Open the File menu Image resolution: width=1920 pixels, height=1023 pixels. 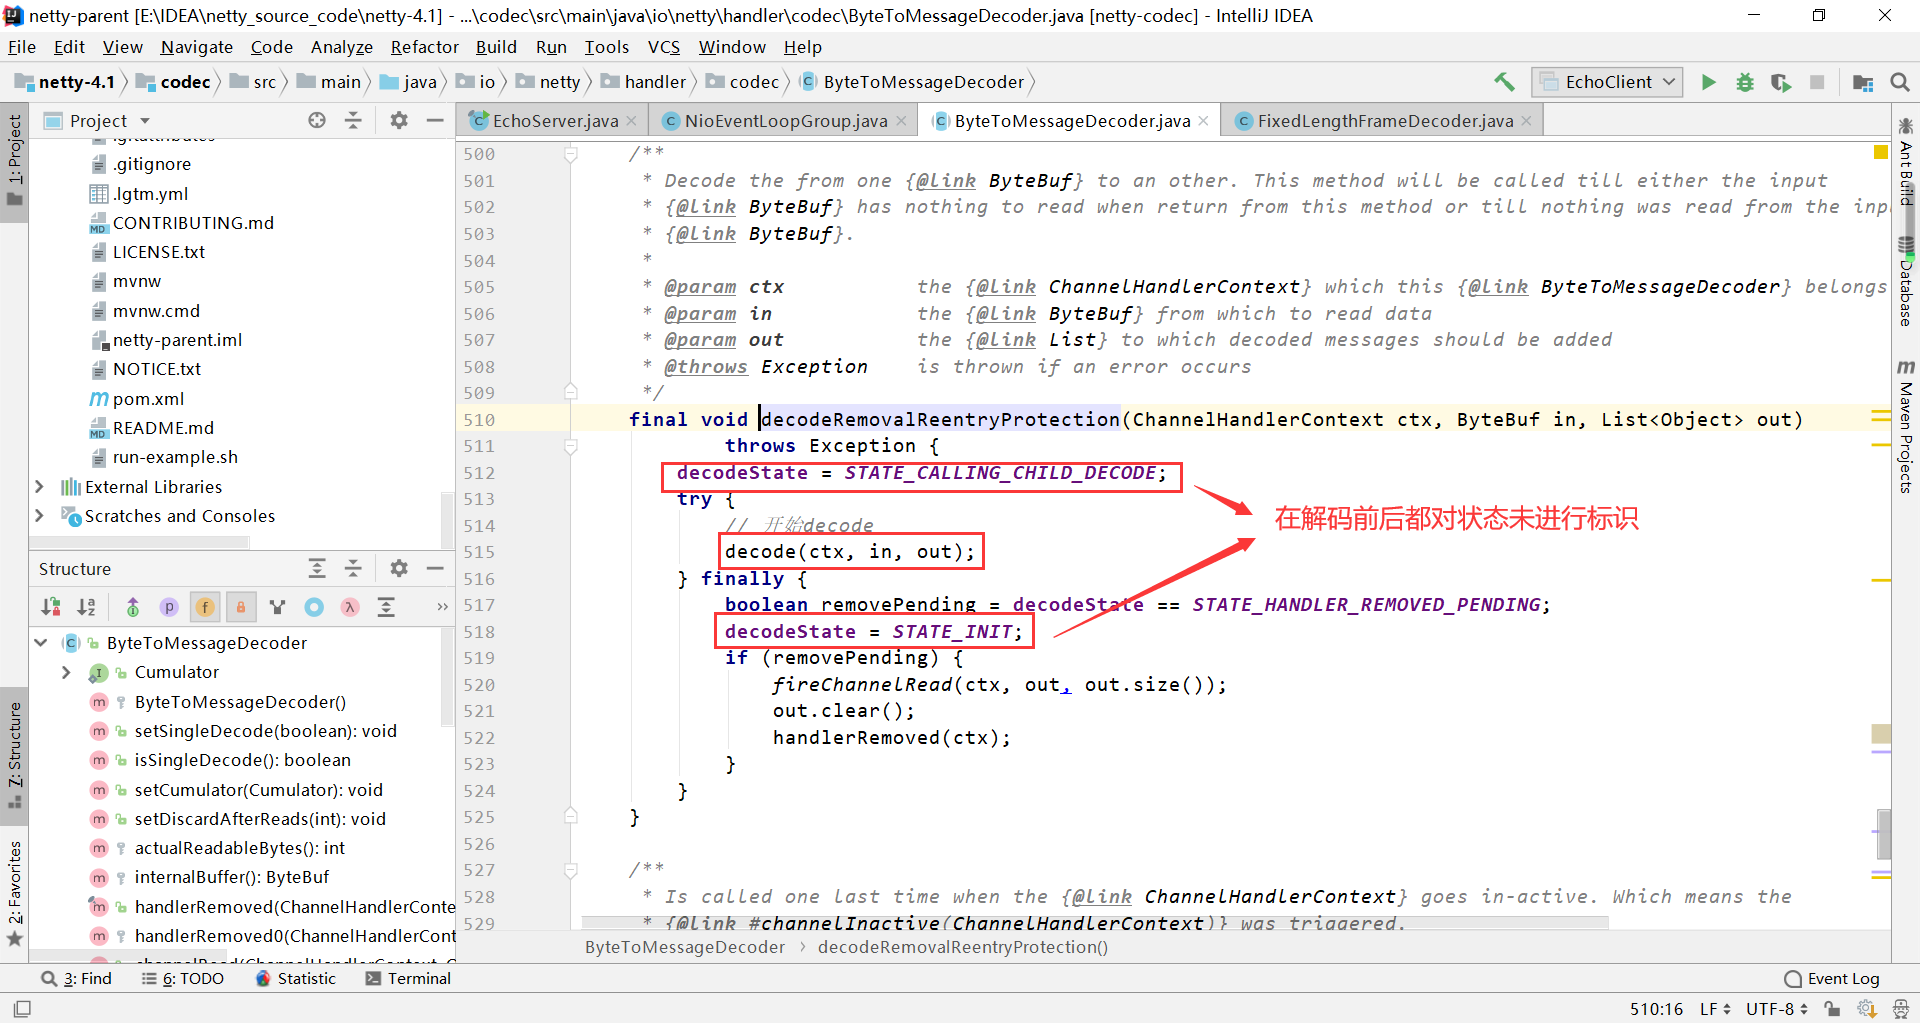click(22, 47)
